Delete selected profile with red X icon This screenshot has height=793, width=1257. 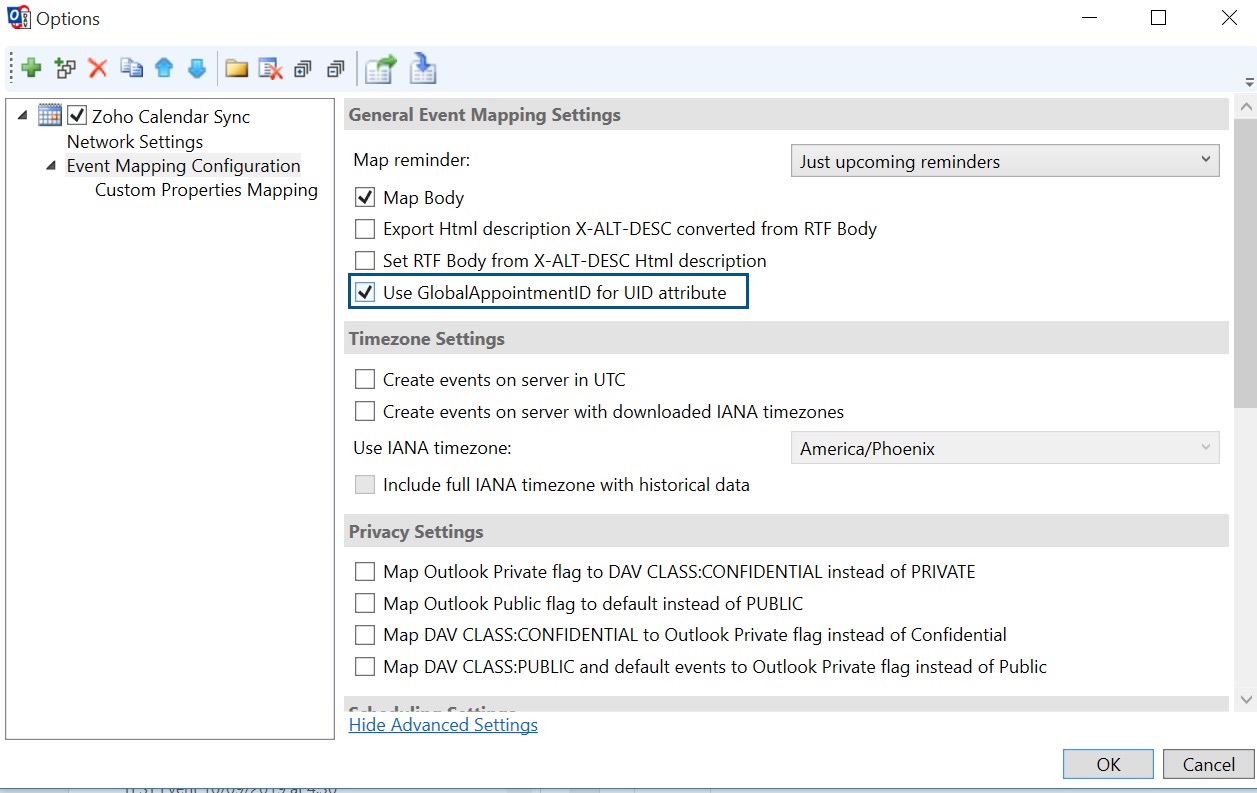[98, 68]
